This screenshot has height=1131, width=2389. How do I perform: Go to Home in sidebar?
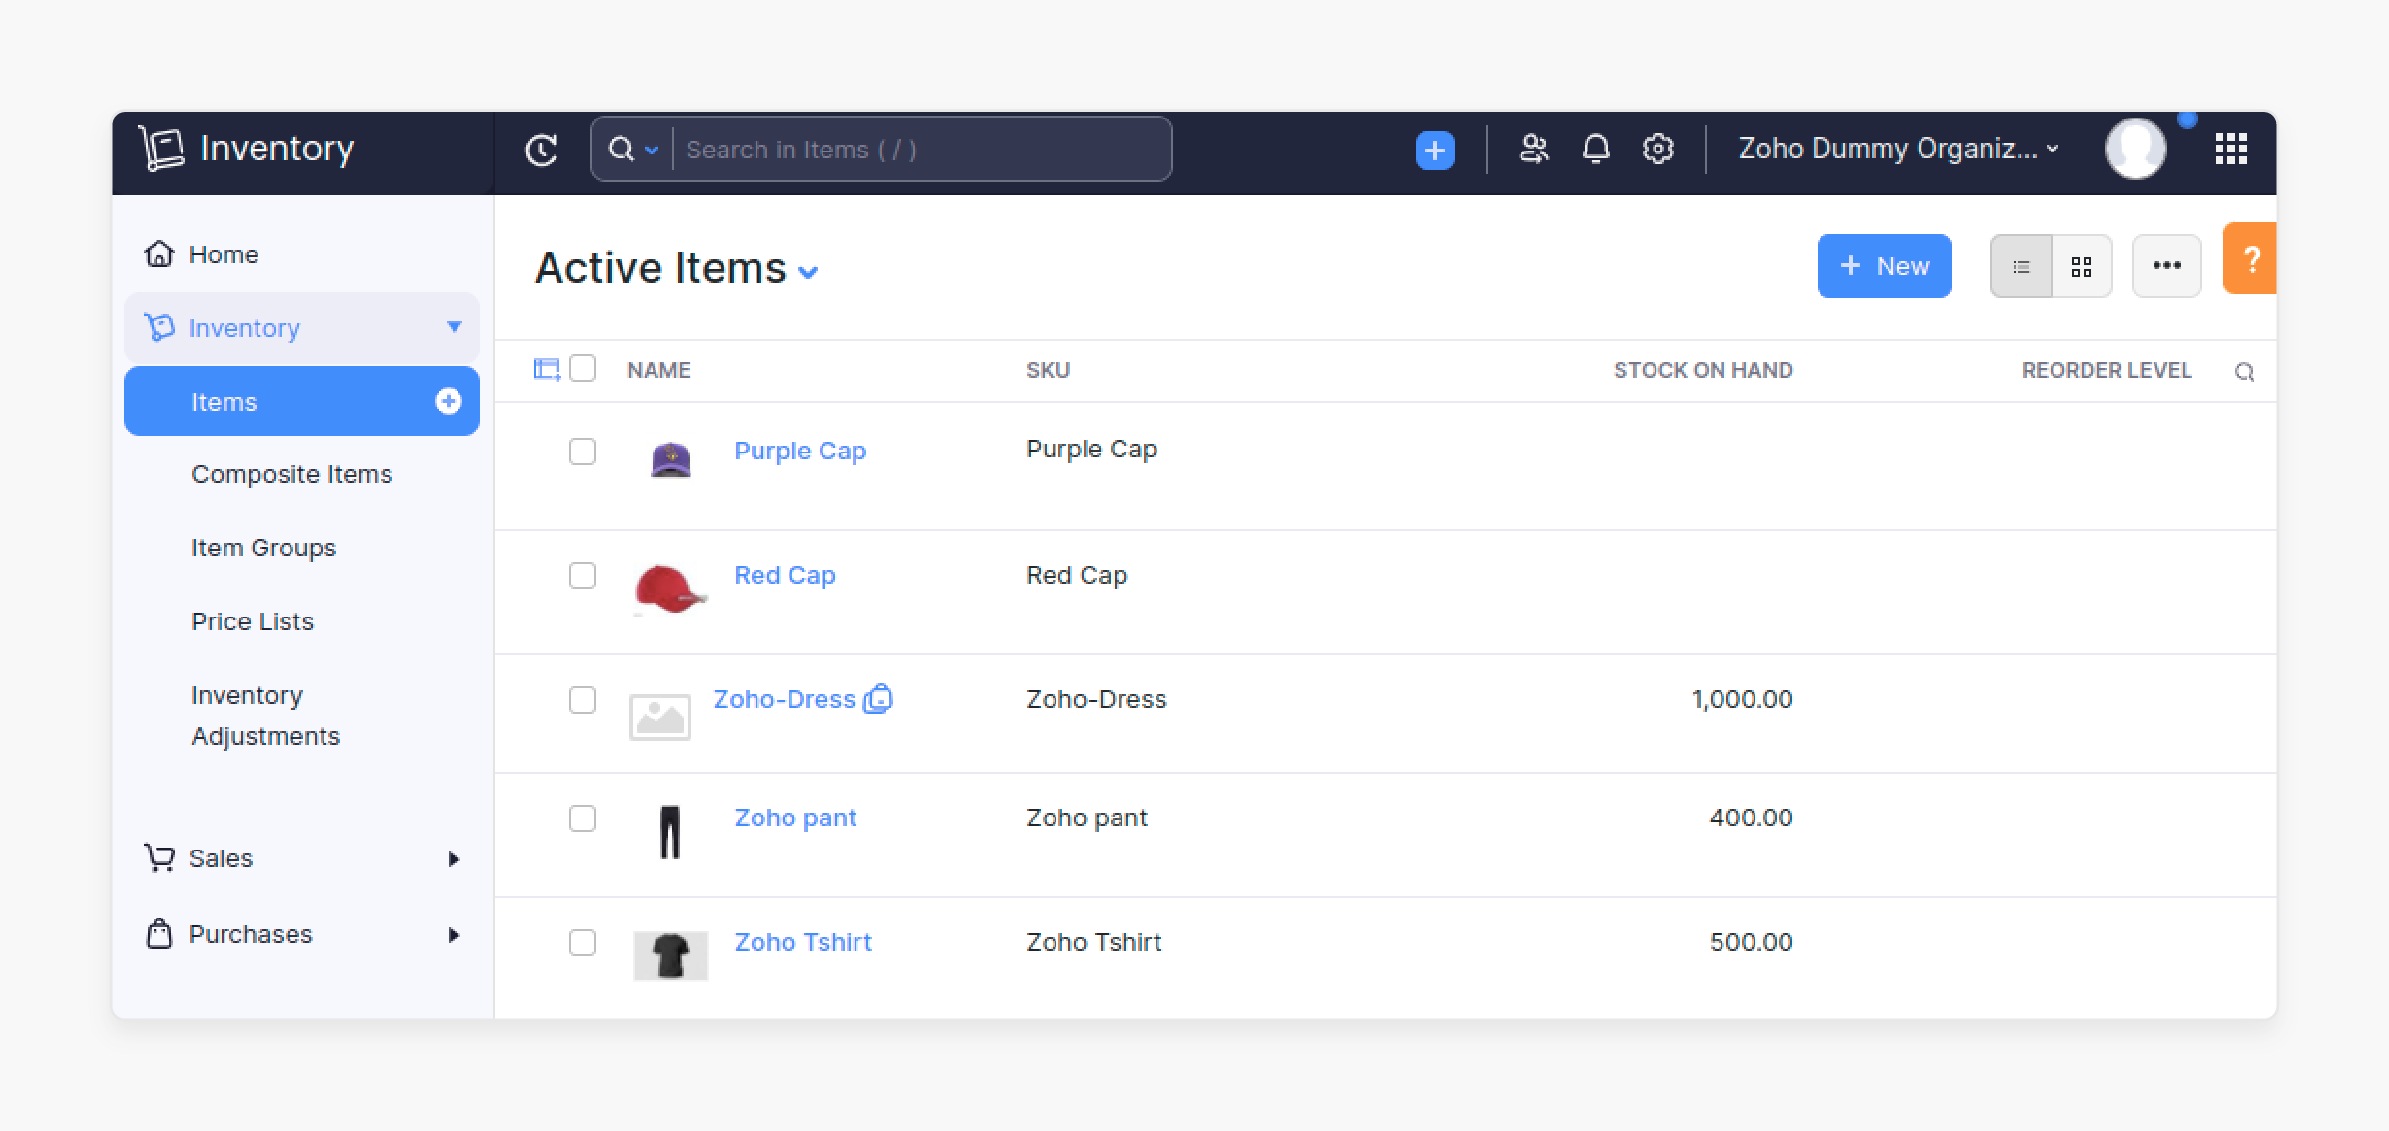224,254
